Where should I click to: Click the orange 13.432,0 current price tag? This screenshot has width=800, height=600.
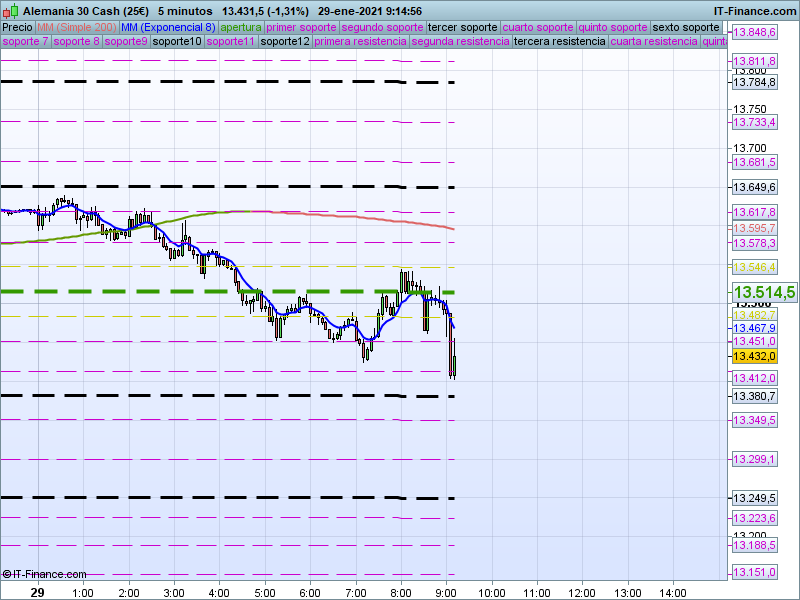(x=754, y=356)
